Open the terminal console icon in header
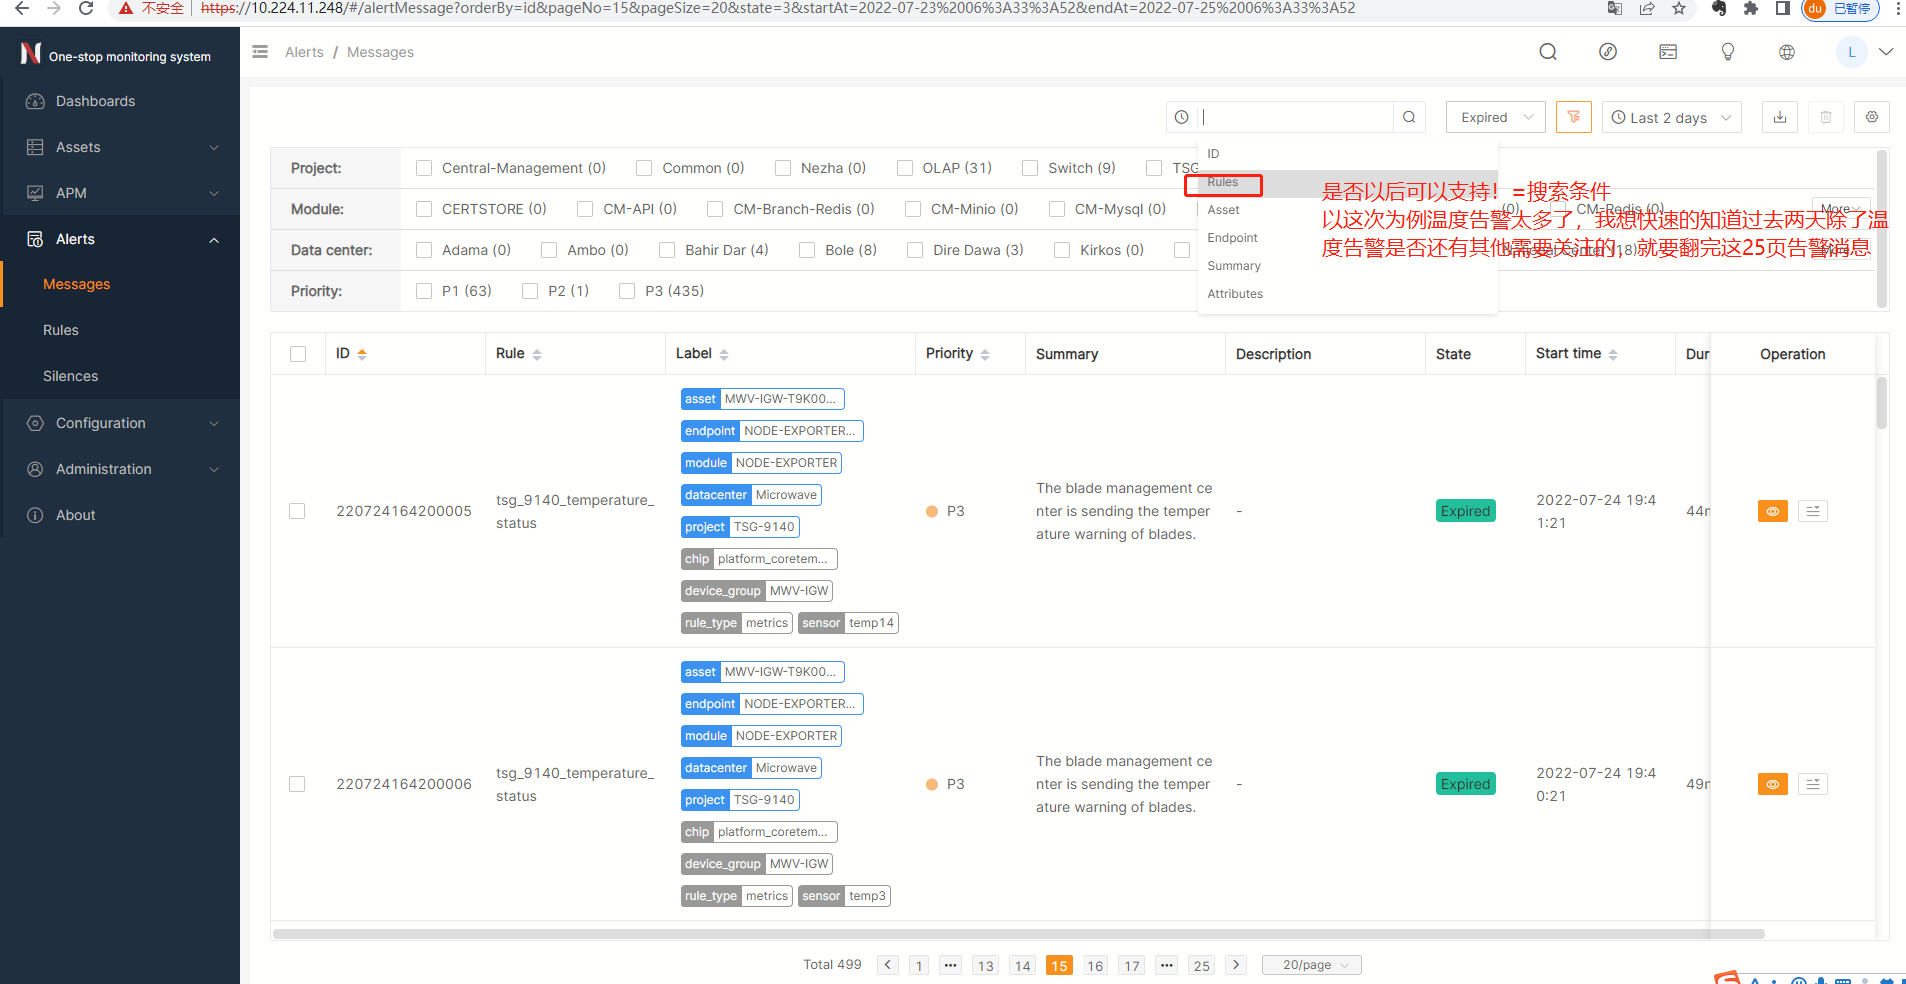 (x=1667, y=52)
